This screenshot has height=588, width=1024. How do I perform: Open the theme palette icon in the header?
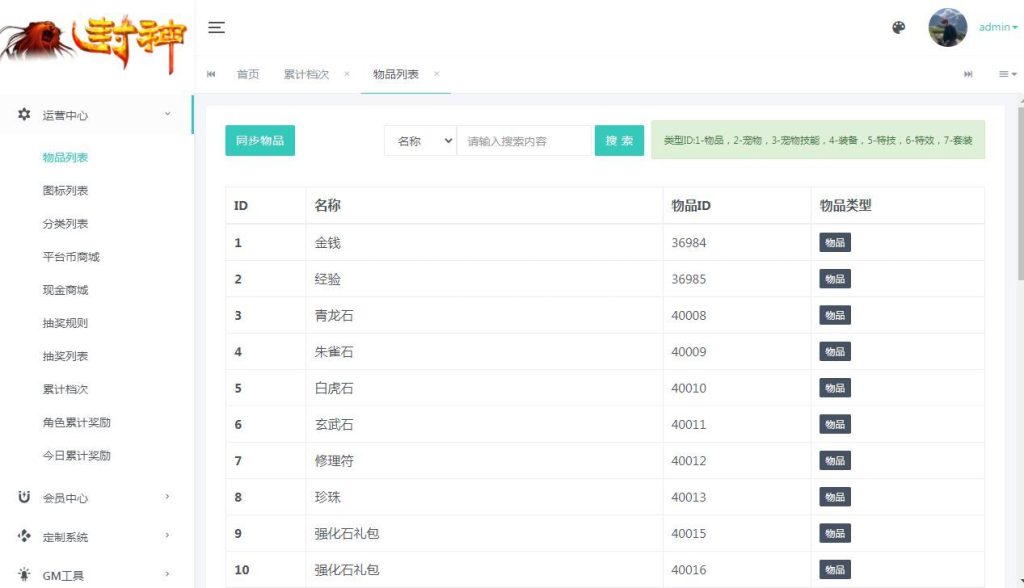point(897,28)
